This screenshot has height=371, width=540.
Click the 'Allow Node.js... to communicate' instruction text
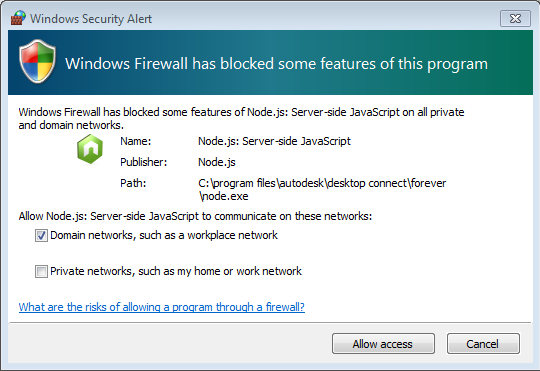(195, 216)
